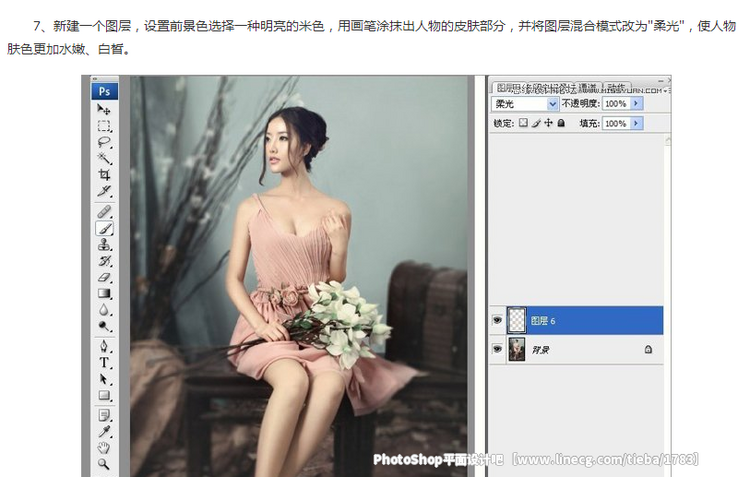
Task: Hide 图层 6 using eye icon
Action: (497, 320)
